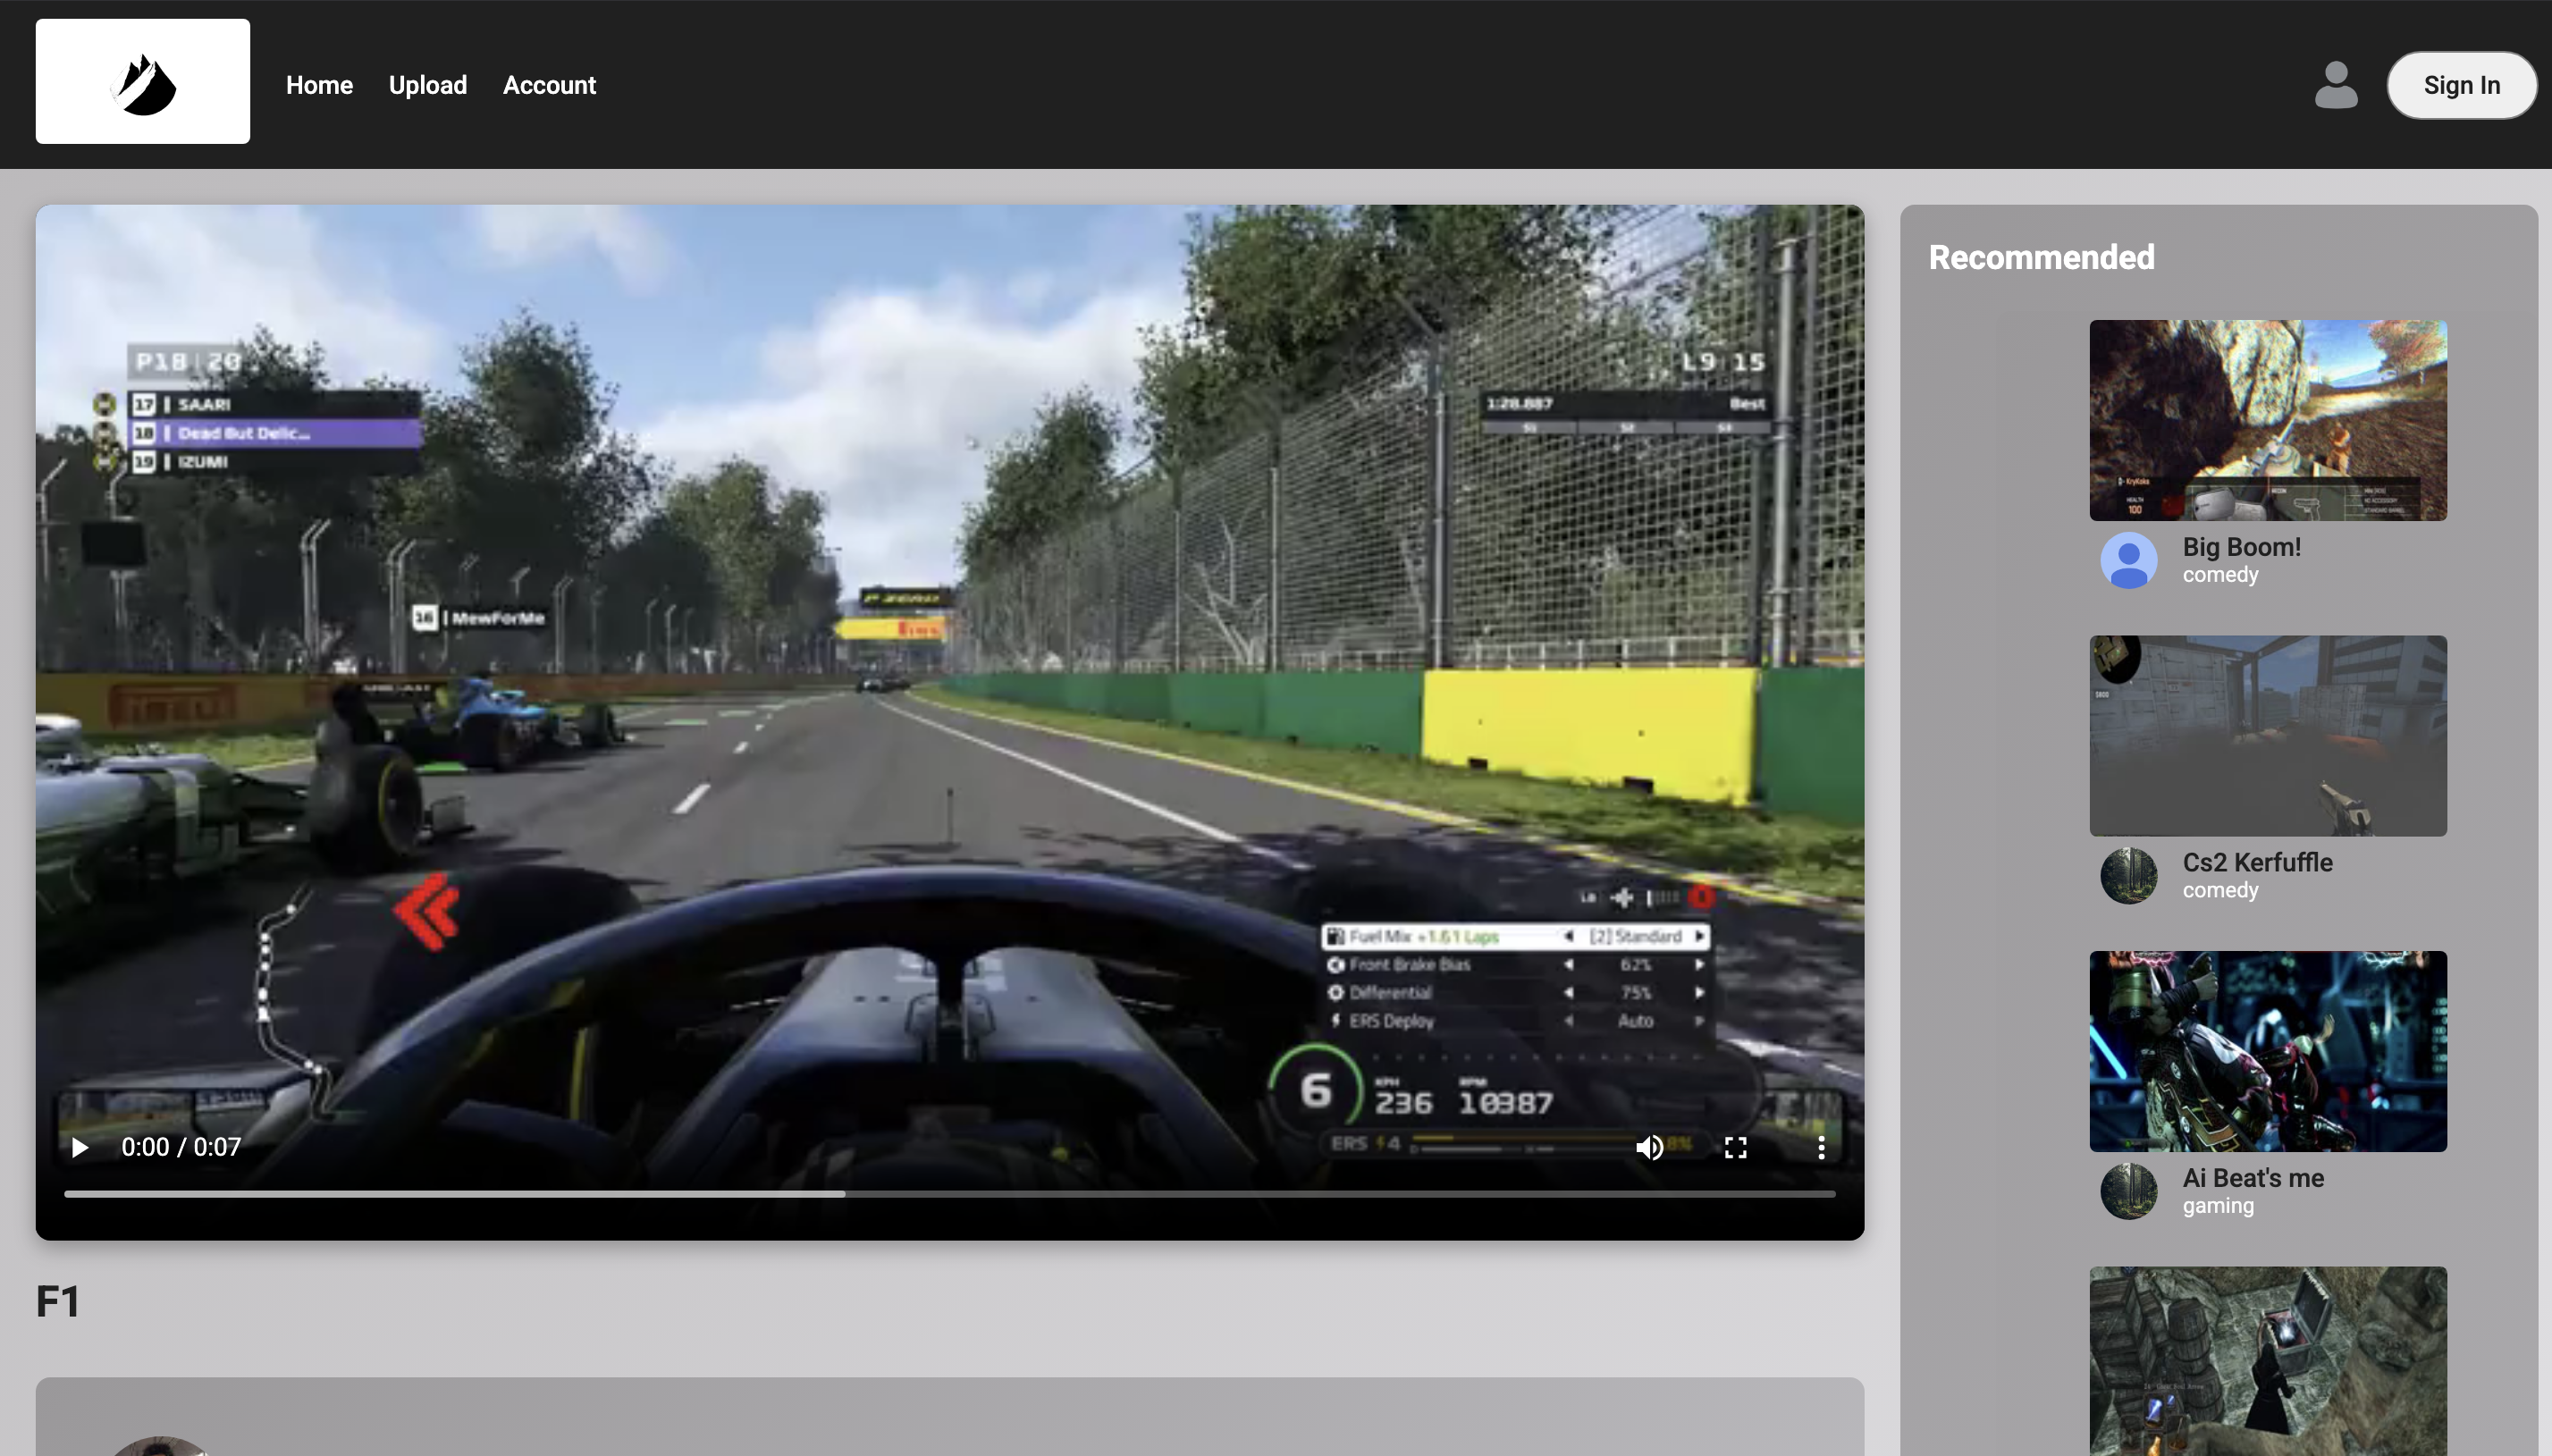
Task: Click the Big Boom! title link
Action: coord(2241,547)
